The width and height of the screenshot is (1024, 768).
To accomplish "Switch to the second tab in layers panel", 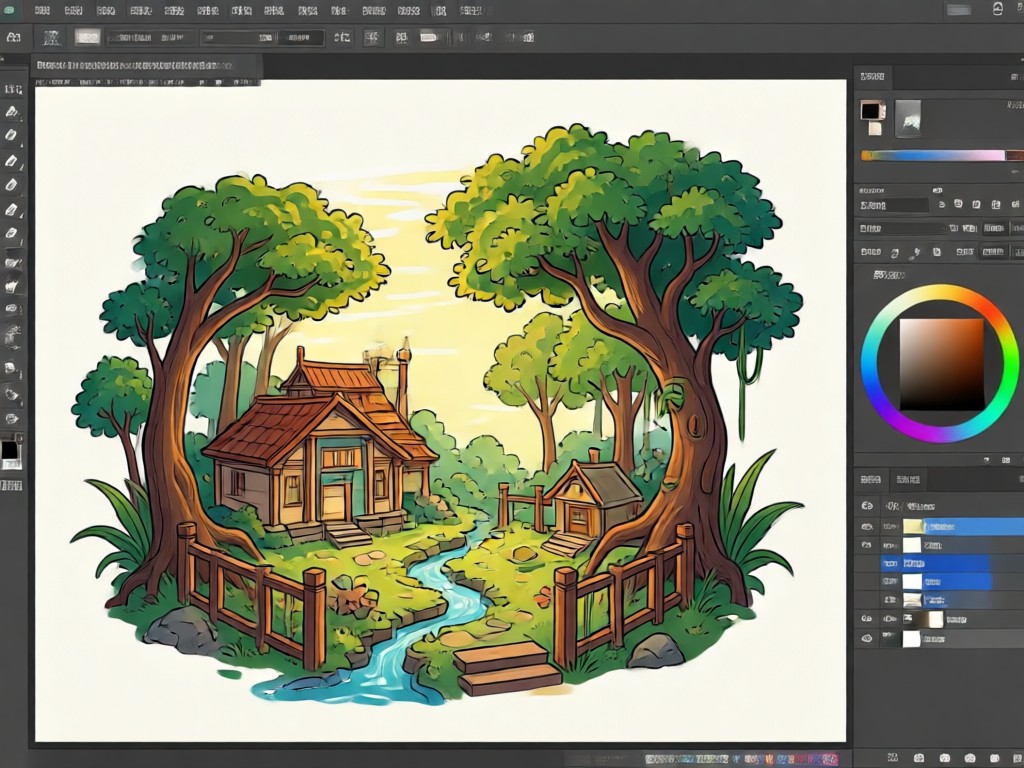I will (x=908, y=479).
